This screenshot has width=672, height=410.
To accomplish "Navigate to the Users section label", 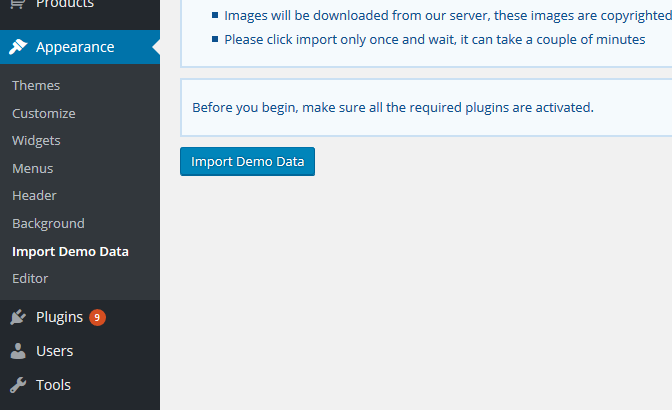I will click(54, 351).
